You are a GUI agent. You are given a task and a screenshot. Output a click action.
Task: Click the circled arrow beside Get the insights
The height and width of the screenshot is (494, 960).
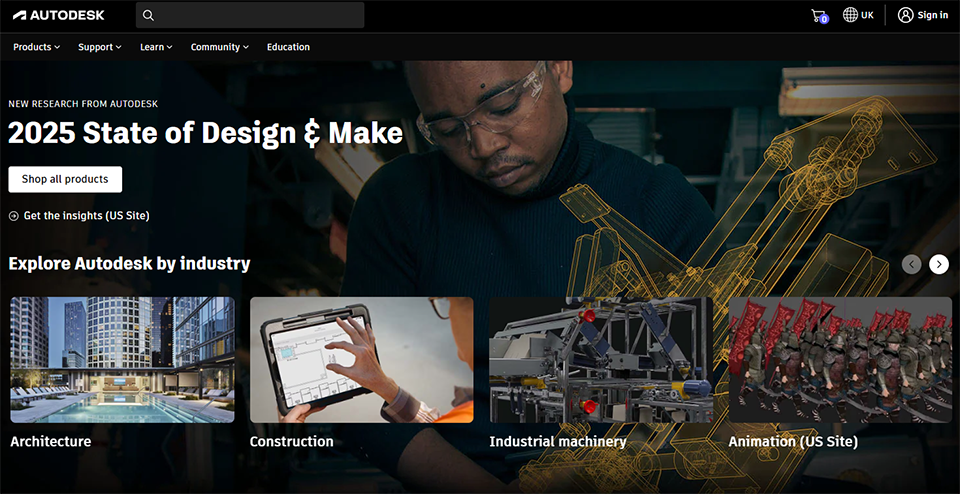[x=13, y=216]
